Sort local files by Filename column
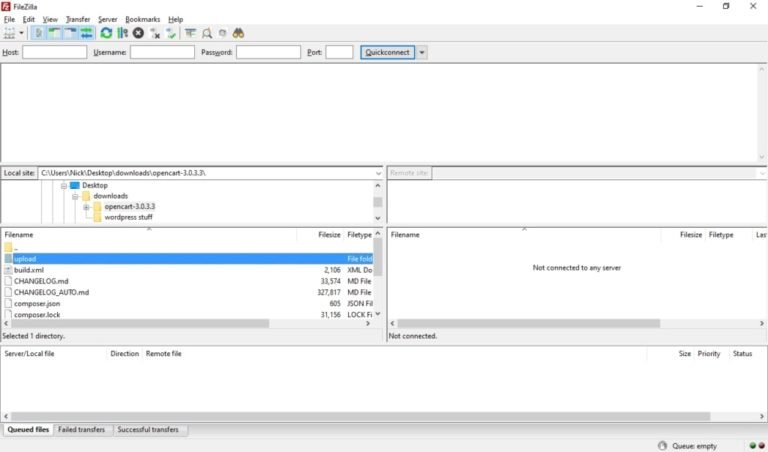The height and width of the screenshot is (452, 768). 149,235
